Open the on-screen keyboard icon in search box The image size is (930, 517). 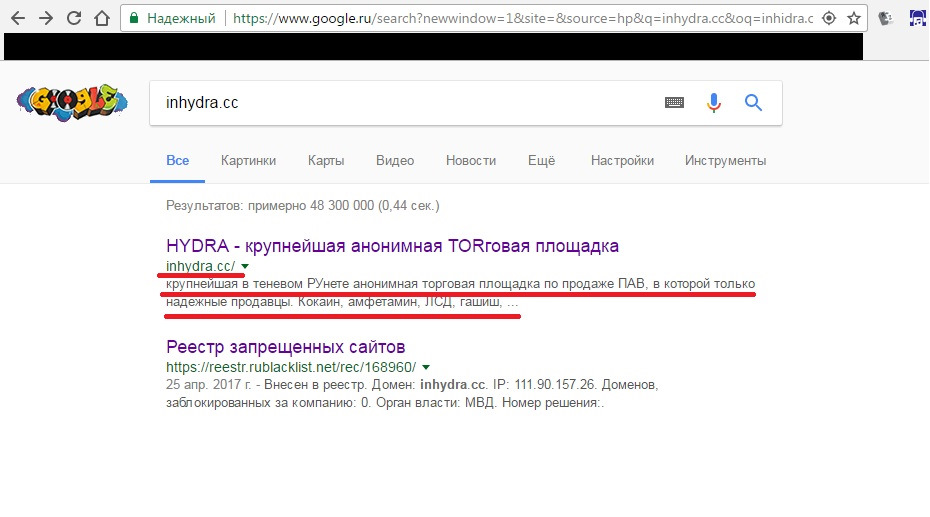(674, 103)
